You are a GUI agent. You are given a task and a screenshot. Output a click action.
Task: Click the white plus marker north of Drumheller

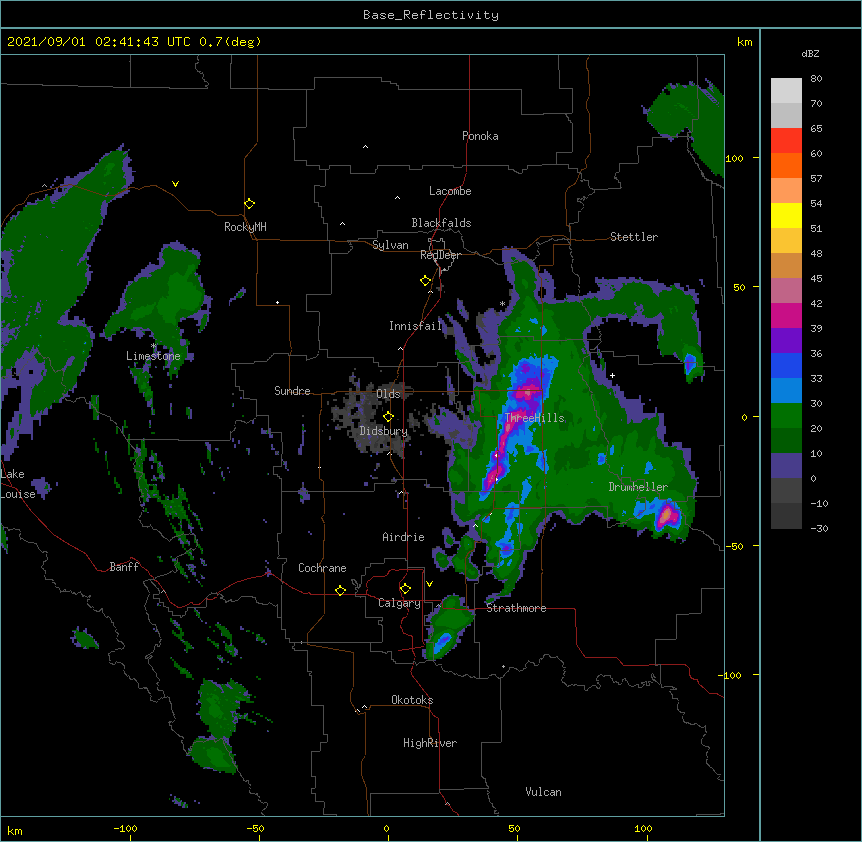(612, 375)
